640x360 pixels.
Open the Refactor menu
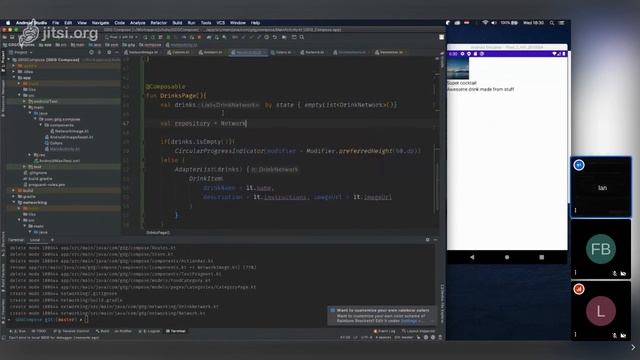pyautogui.click(x=159, y=23)
